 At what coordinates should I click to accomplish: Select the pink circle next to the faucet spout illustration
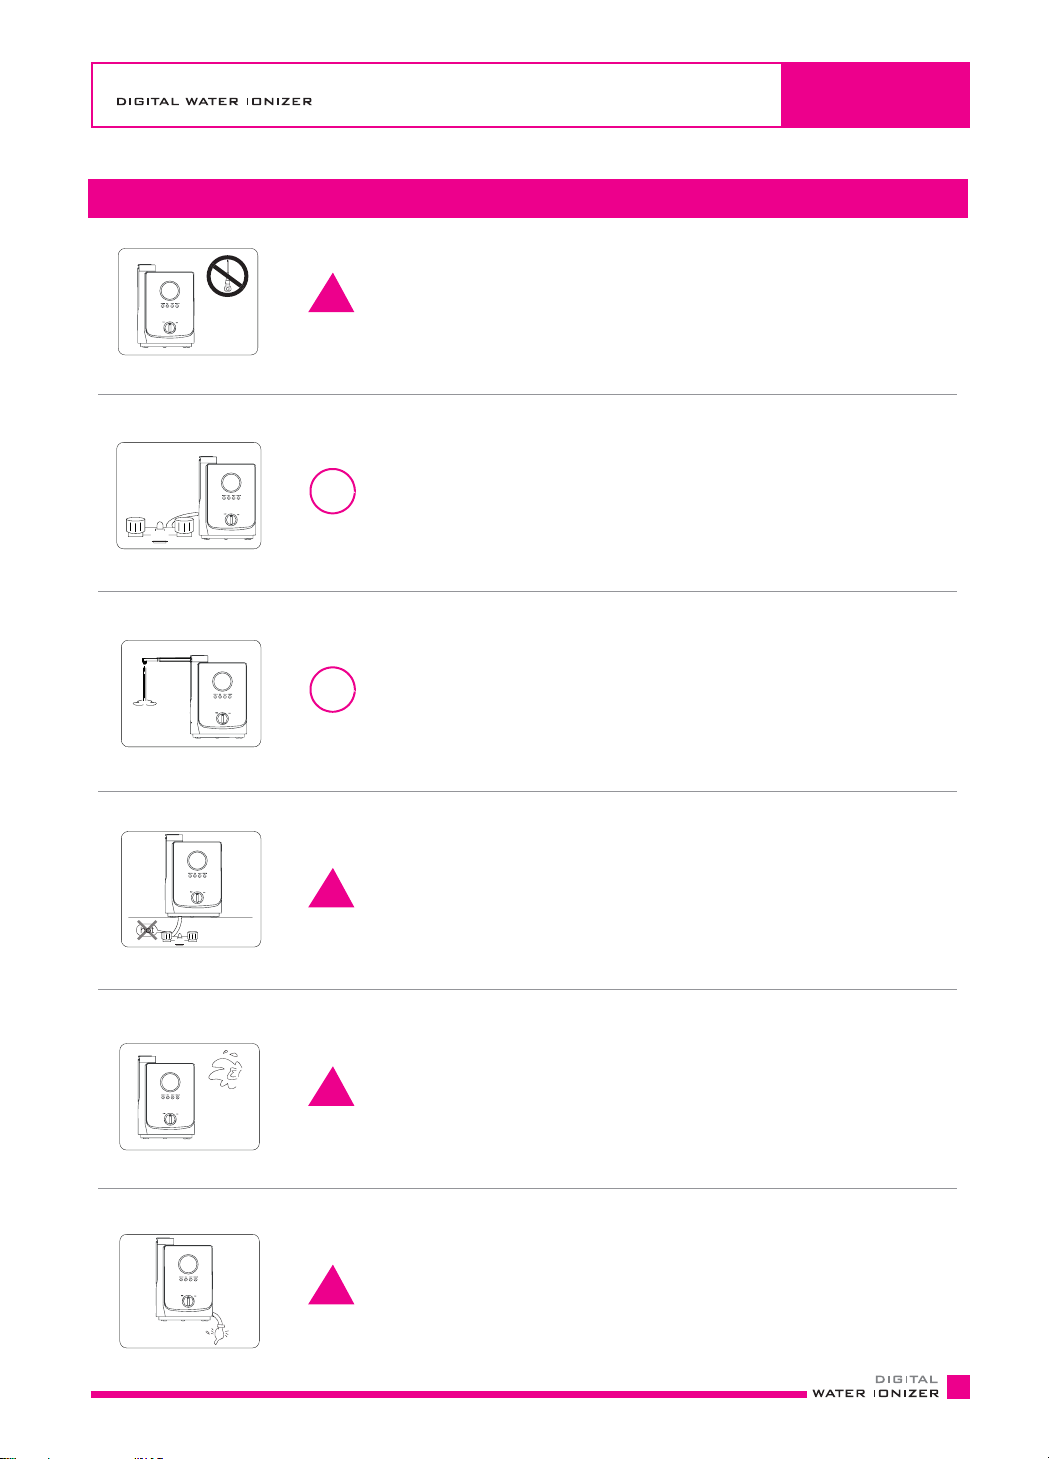[x=332, y=688]
